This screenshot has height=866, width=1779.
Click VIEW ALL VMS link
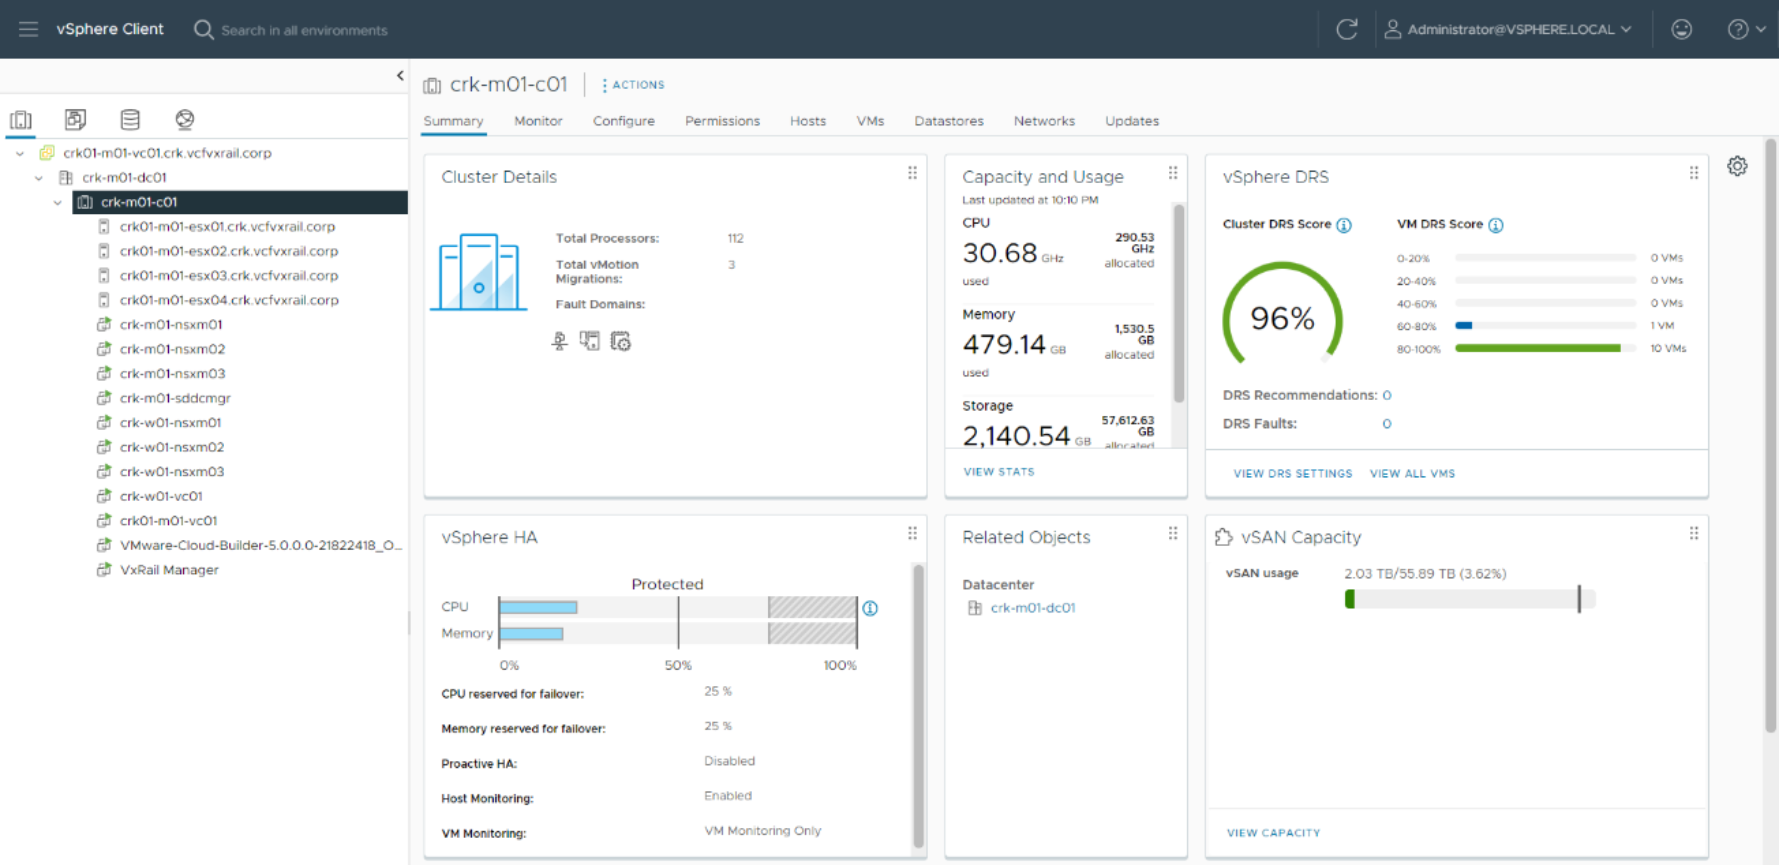point(1412,474)
